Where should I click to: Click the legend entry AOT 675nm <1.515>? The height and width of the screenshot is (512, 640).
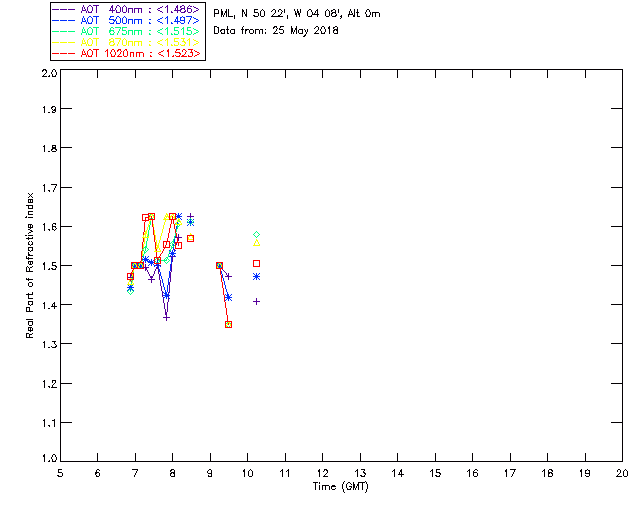click(x=127, y=31)
